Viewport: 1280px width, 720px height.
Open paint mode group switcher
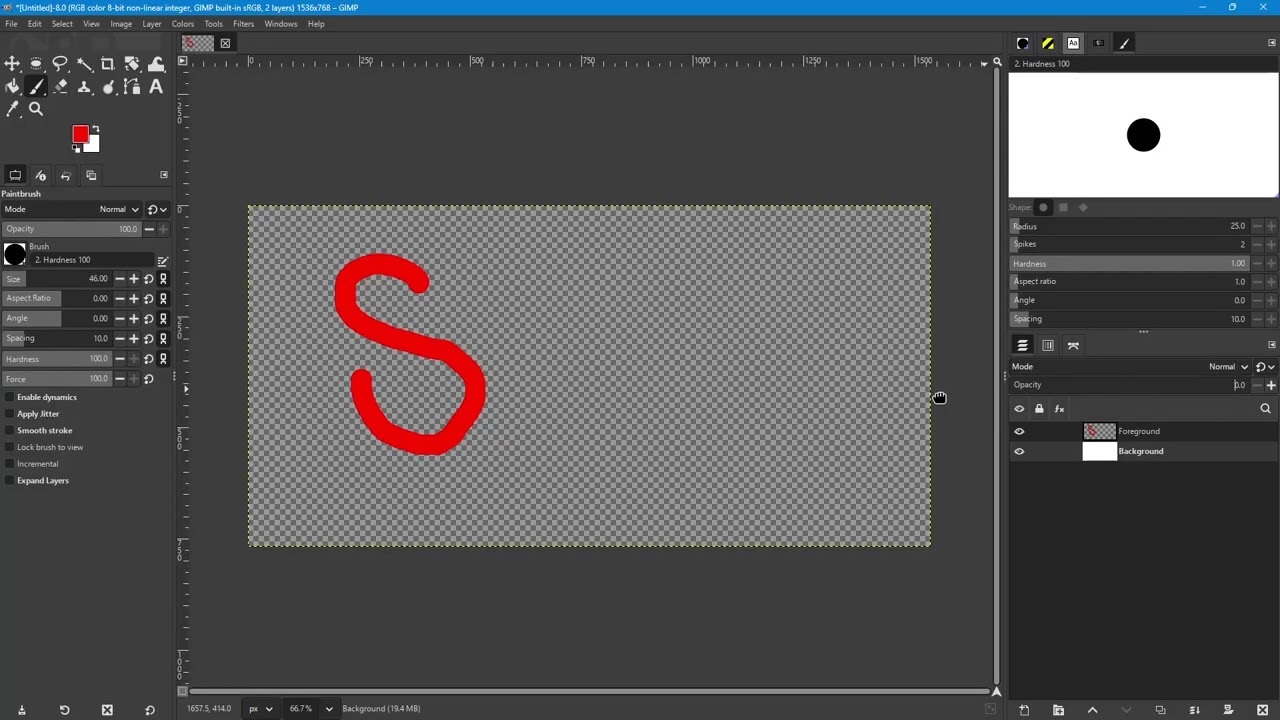(x=157, y=209)
